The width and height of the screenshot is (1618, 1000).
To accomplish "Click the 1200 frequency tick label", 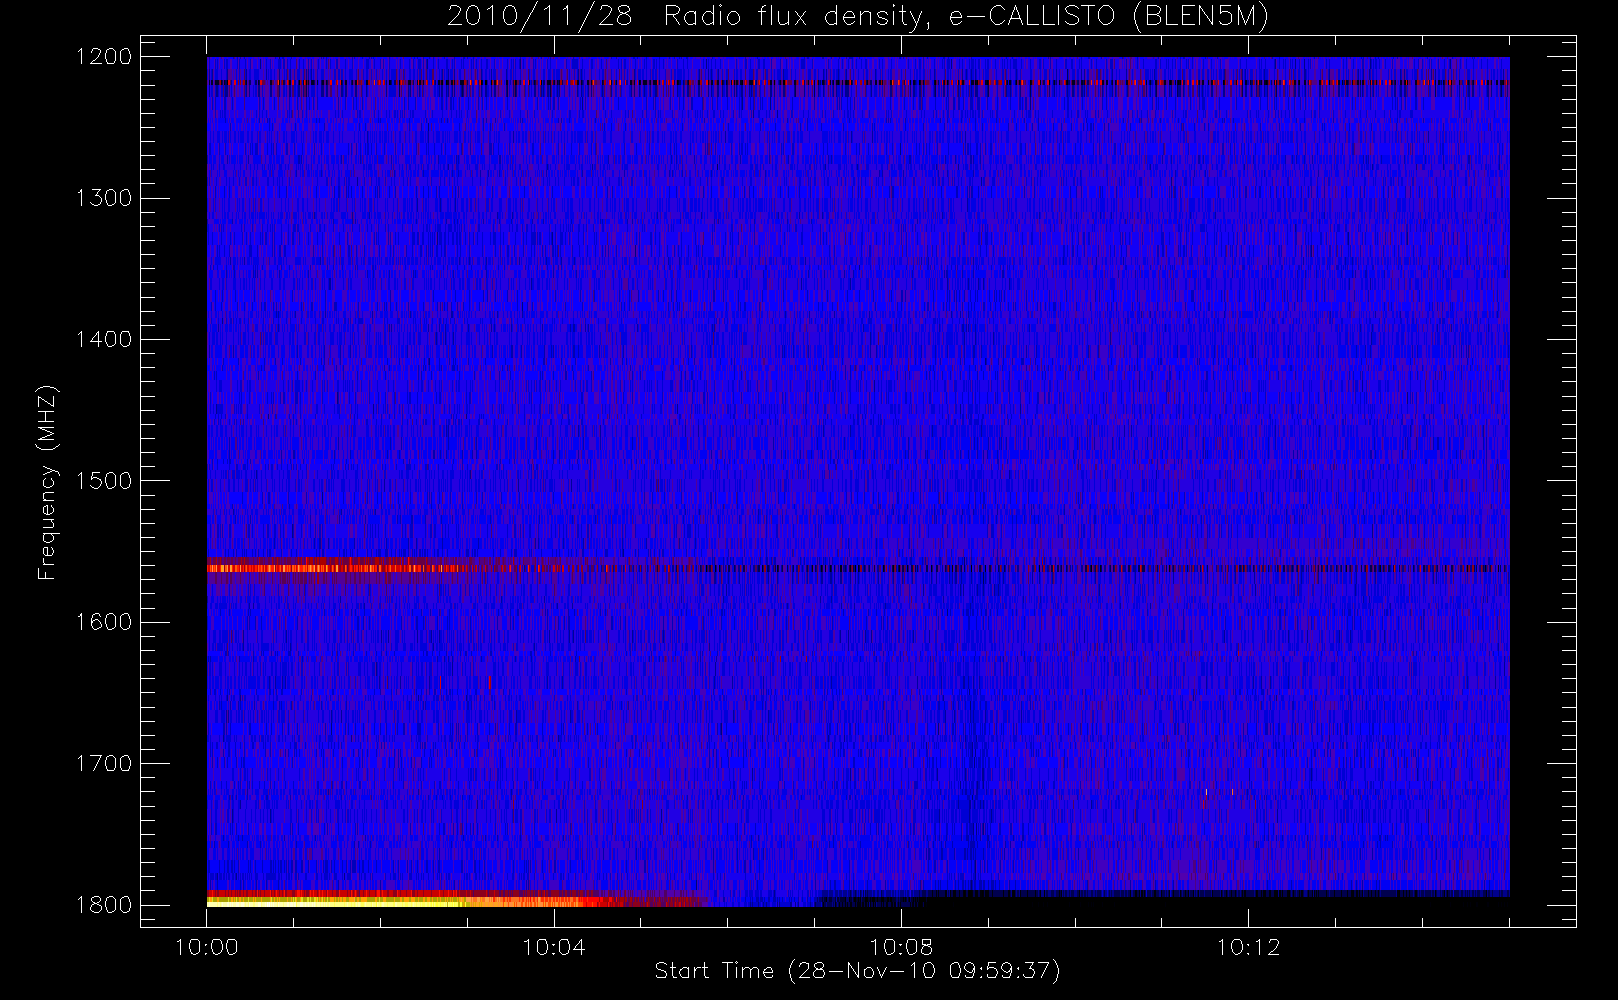I will click(104, 57).
